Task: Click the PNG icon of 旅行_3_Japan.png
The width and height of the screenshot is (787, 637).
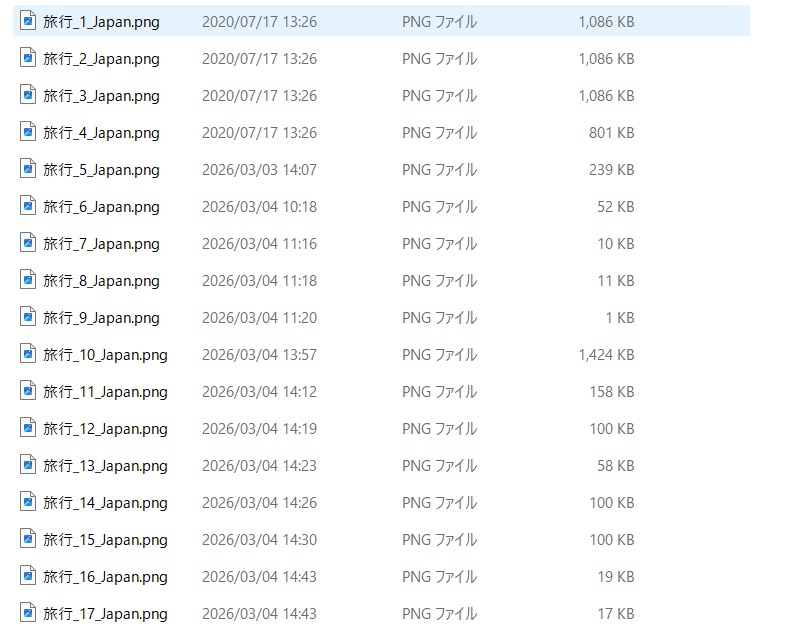Action: (28, 95)
